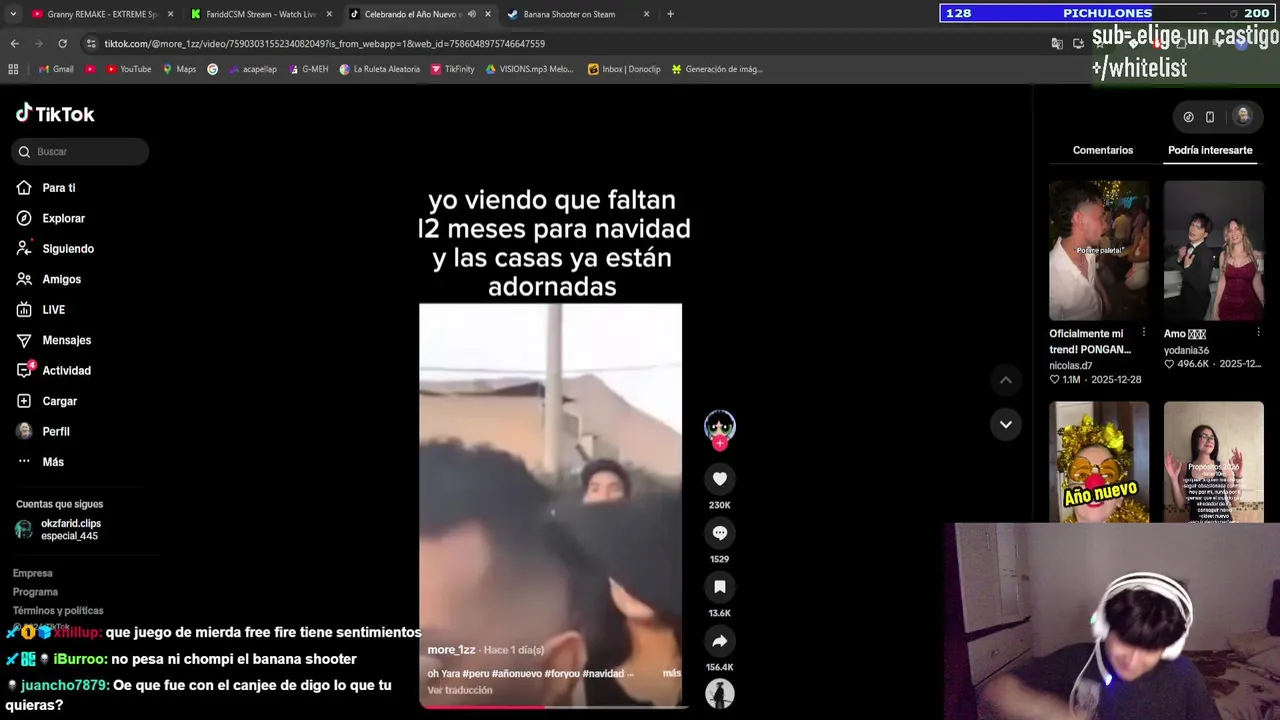Open the profile avatar menu top right
This screenshot has height=720, width=1280.
click(1243, 116)
